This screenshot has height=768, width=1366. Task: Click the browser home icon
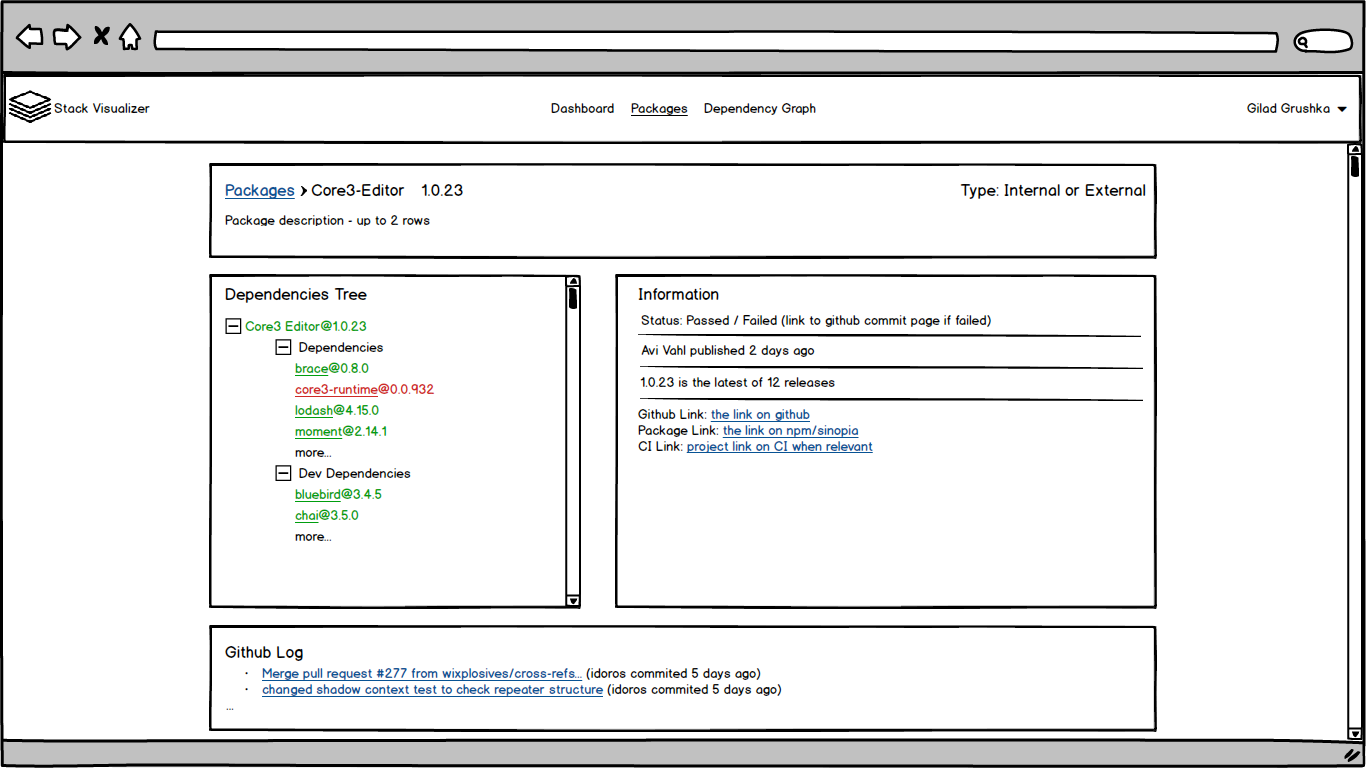pos(130,37)
